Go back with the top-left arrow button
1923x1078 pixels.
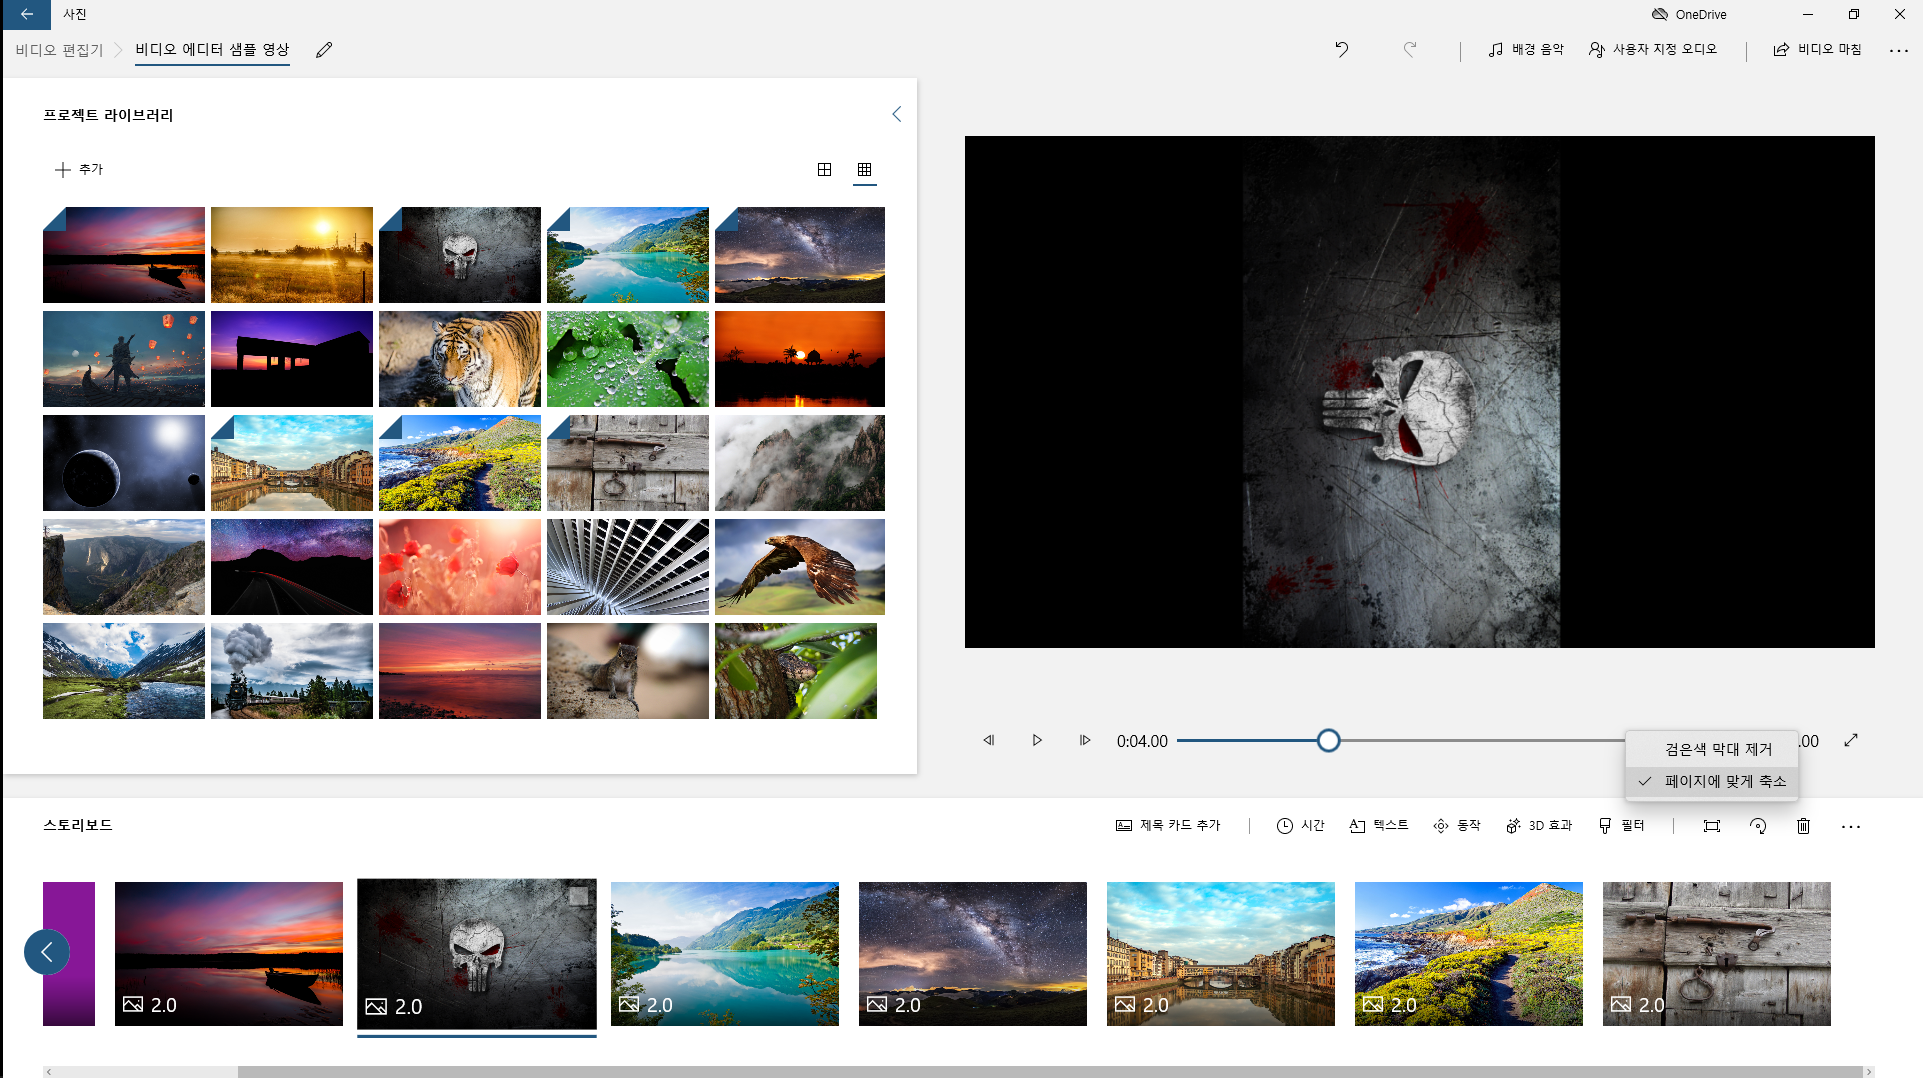[26, 14]
